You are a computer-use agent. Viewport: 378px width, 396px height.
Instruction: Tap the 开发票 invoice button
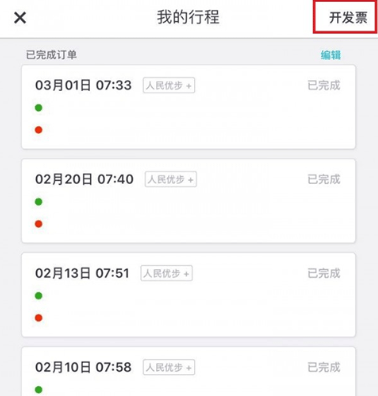click(348, 18)
